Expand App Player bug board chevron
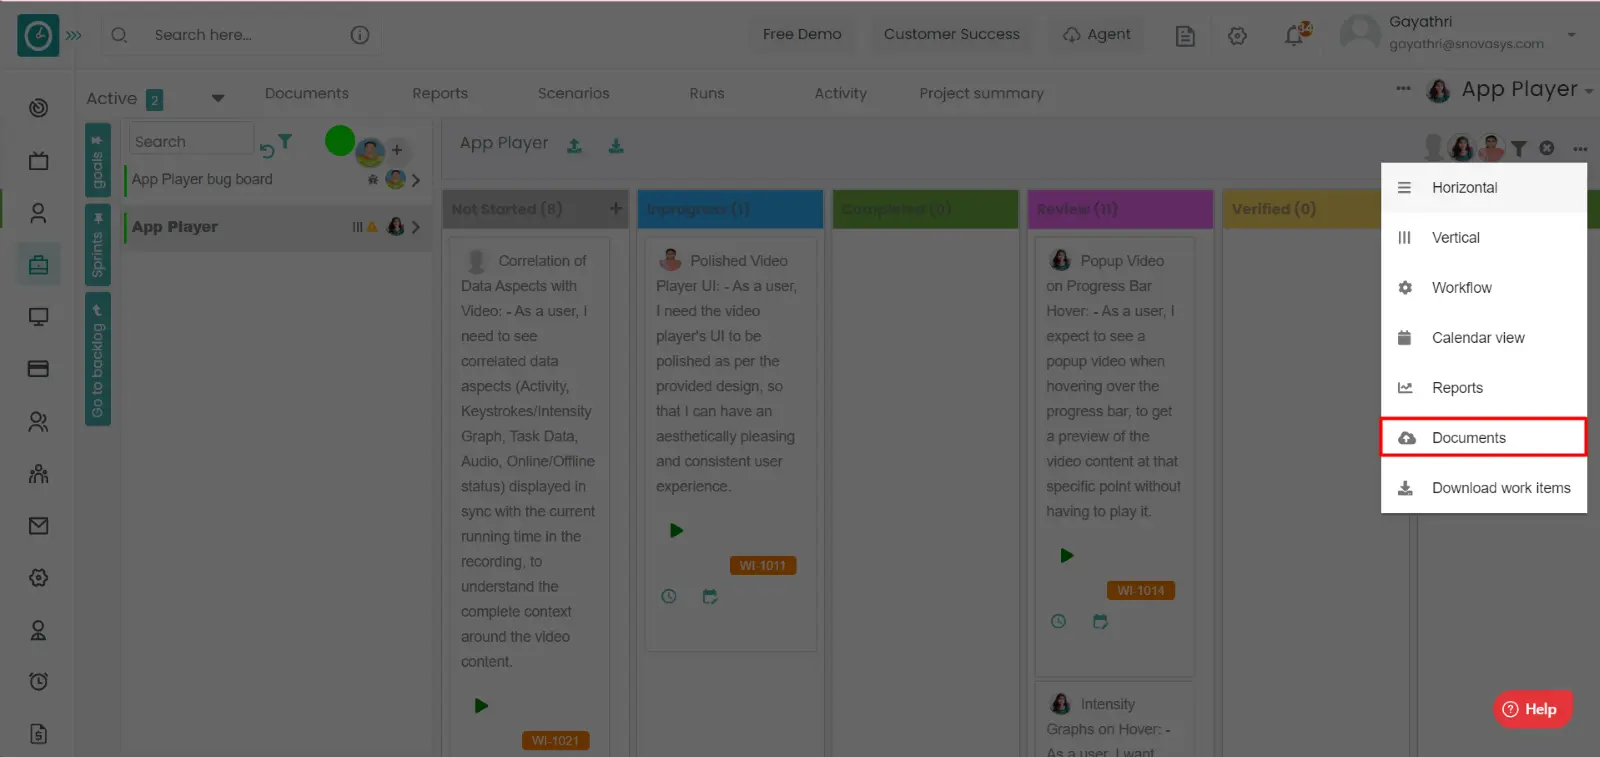Image resolution: width=1600 pixels, height=757 pixels. coord(416,180)
